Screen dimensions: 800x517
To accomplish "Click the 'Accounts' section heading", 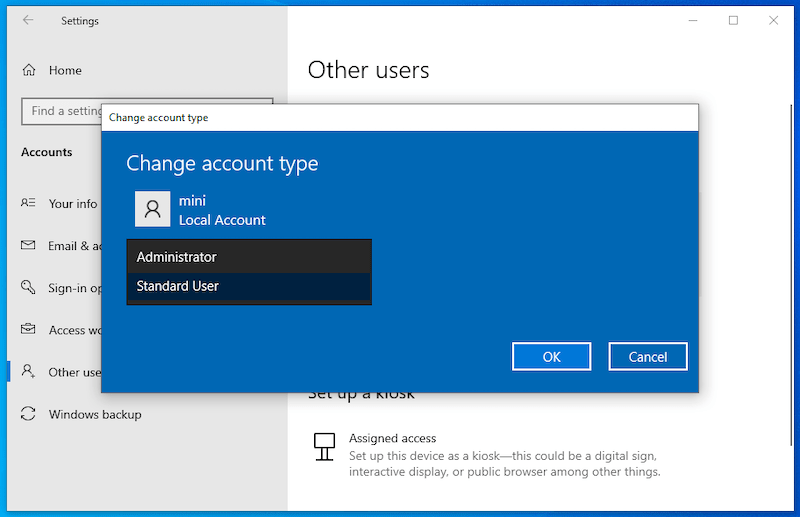I will pyautogui.click(x=46, y=152).
